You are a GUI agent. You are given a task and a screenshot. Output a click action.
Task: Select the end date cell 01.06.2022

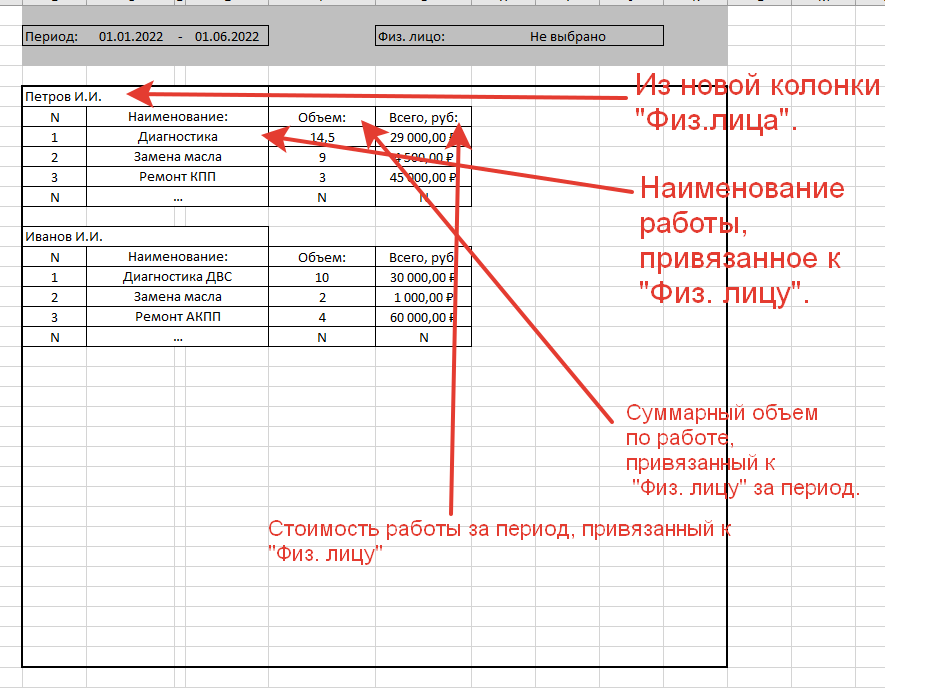[x=227, y=37]
